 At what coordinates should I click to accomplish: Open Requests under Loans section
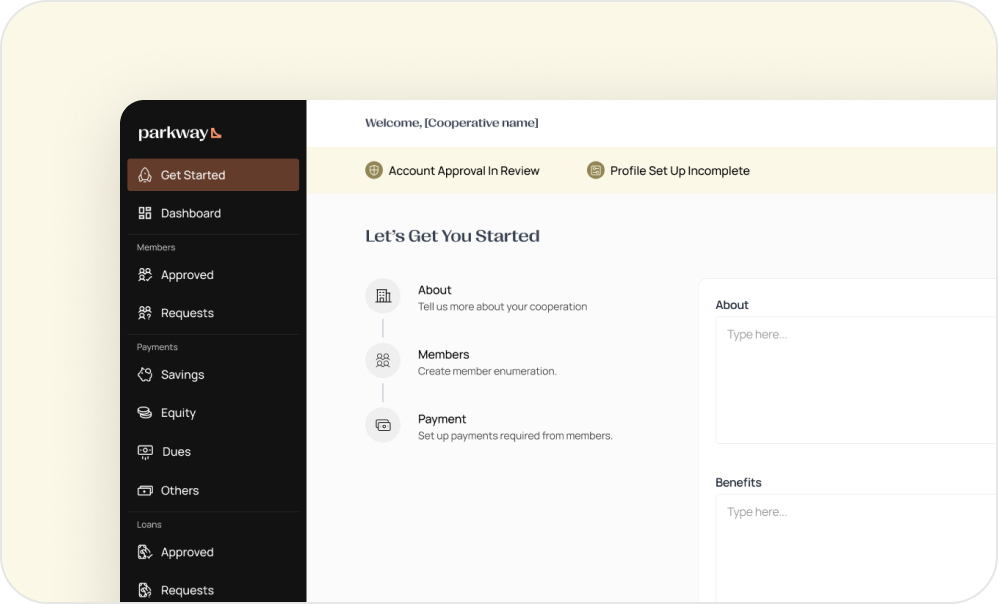point(187,590)
